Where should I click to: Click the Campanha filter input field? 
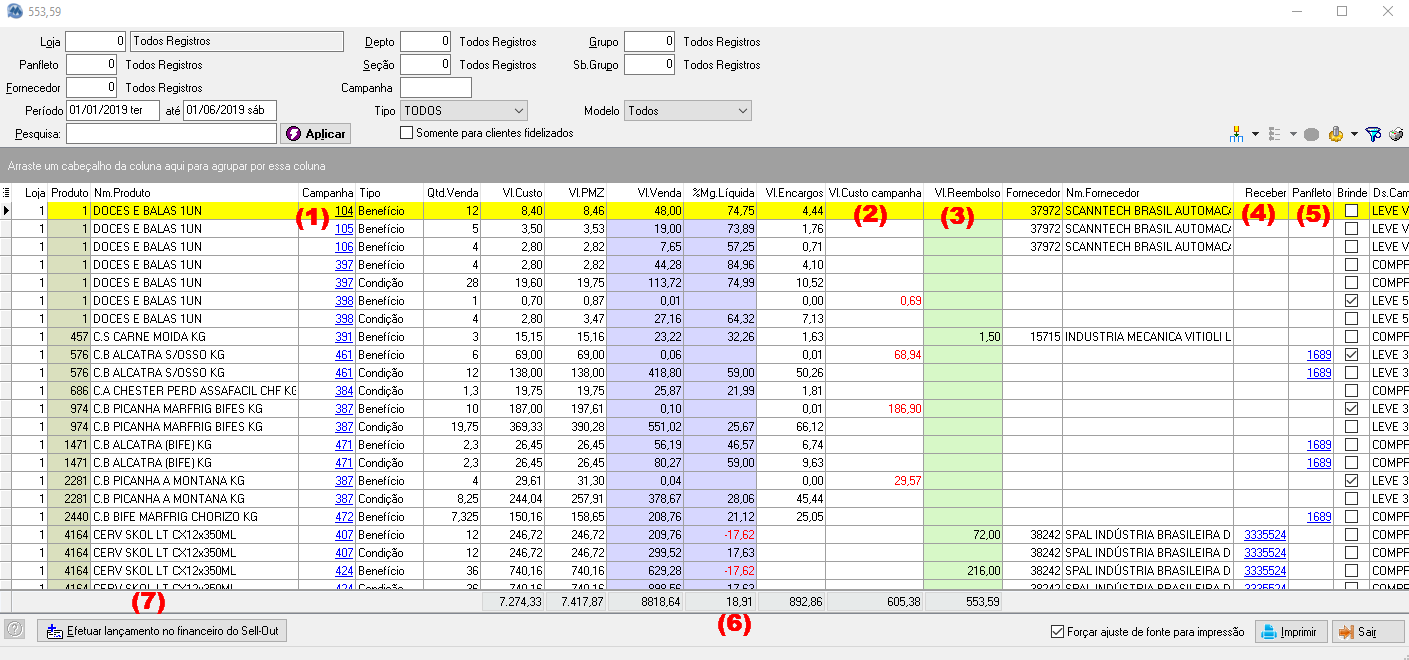point(436,88)
